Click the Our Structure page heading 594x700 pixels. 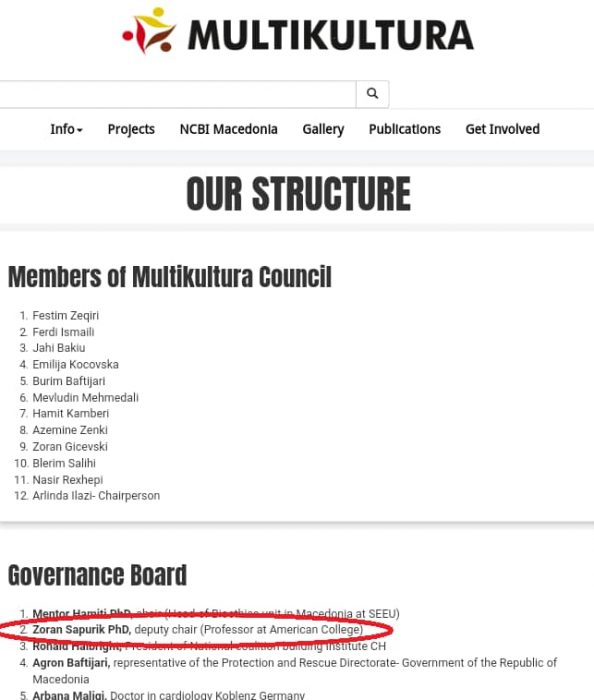(x=298, y=194)
